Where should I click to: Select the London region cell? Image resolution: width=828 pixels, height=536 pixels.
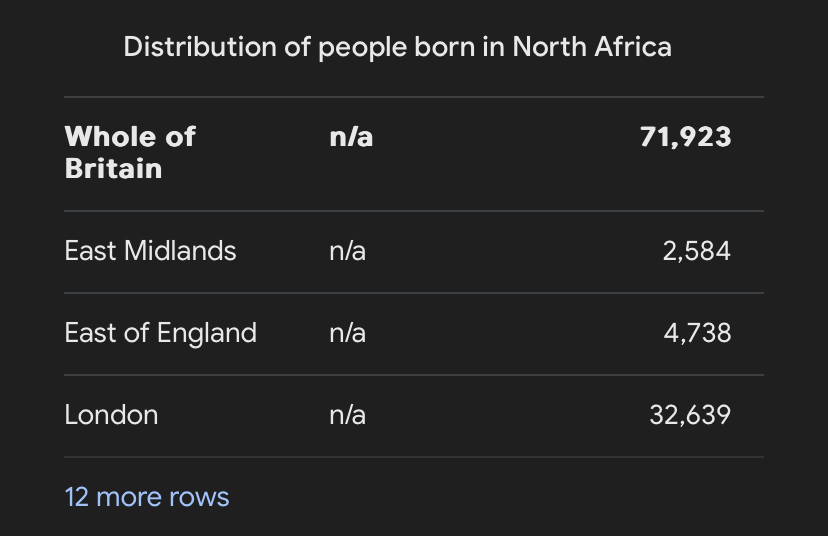point(111,415)
